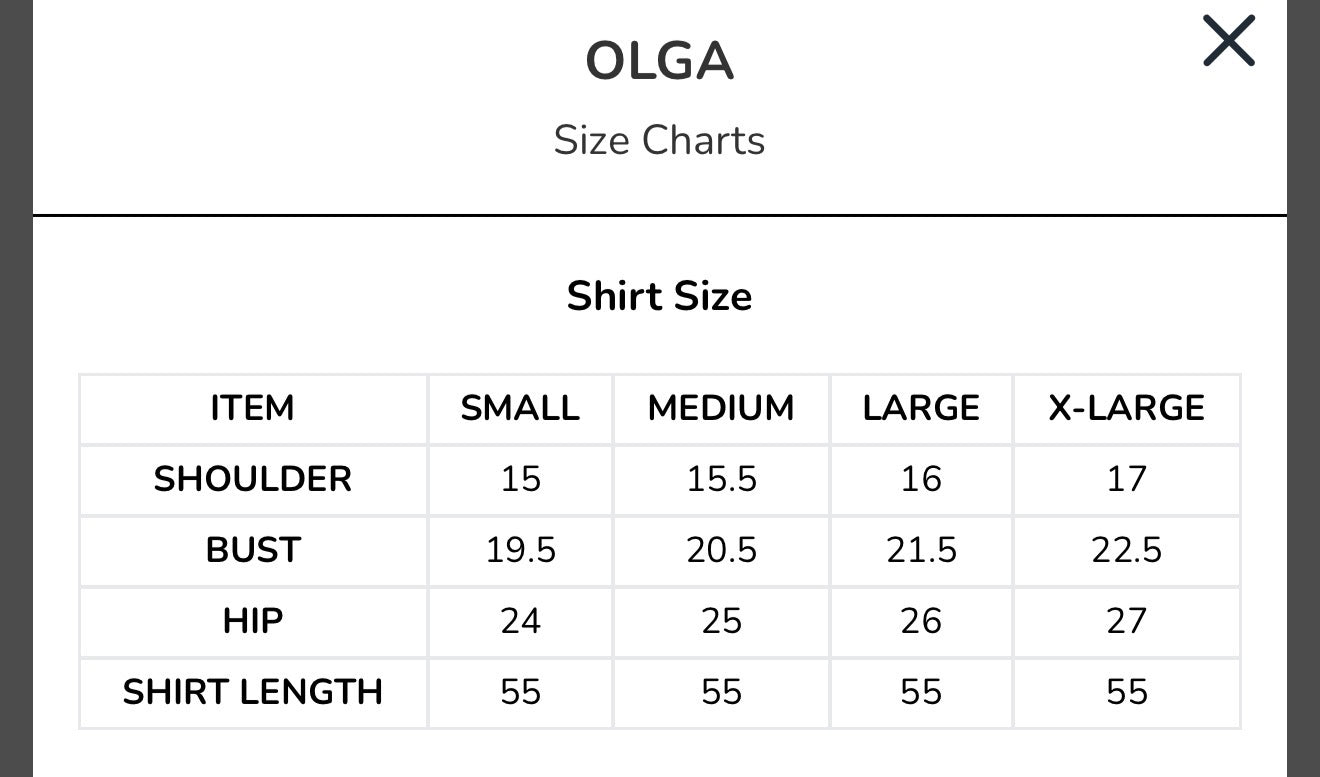Screen dimensions: 1320x777
Task: Click the Shirt Size heading
Action: coord(660,296)
